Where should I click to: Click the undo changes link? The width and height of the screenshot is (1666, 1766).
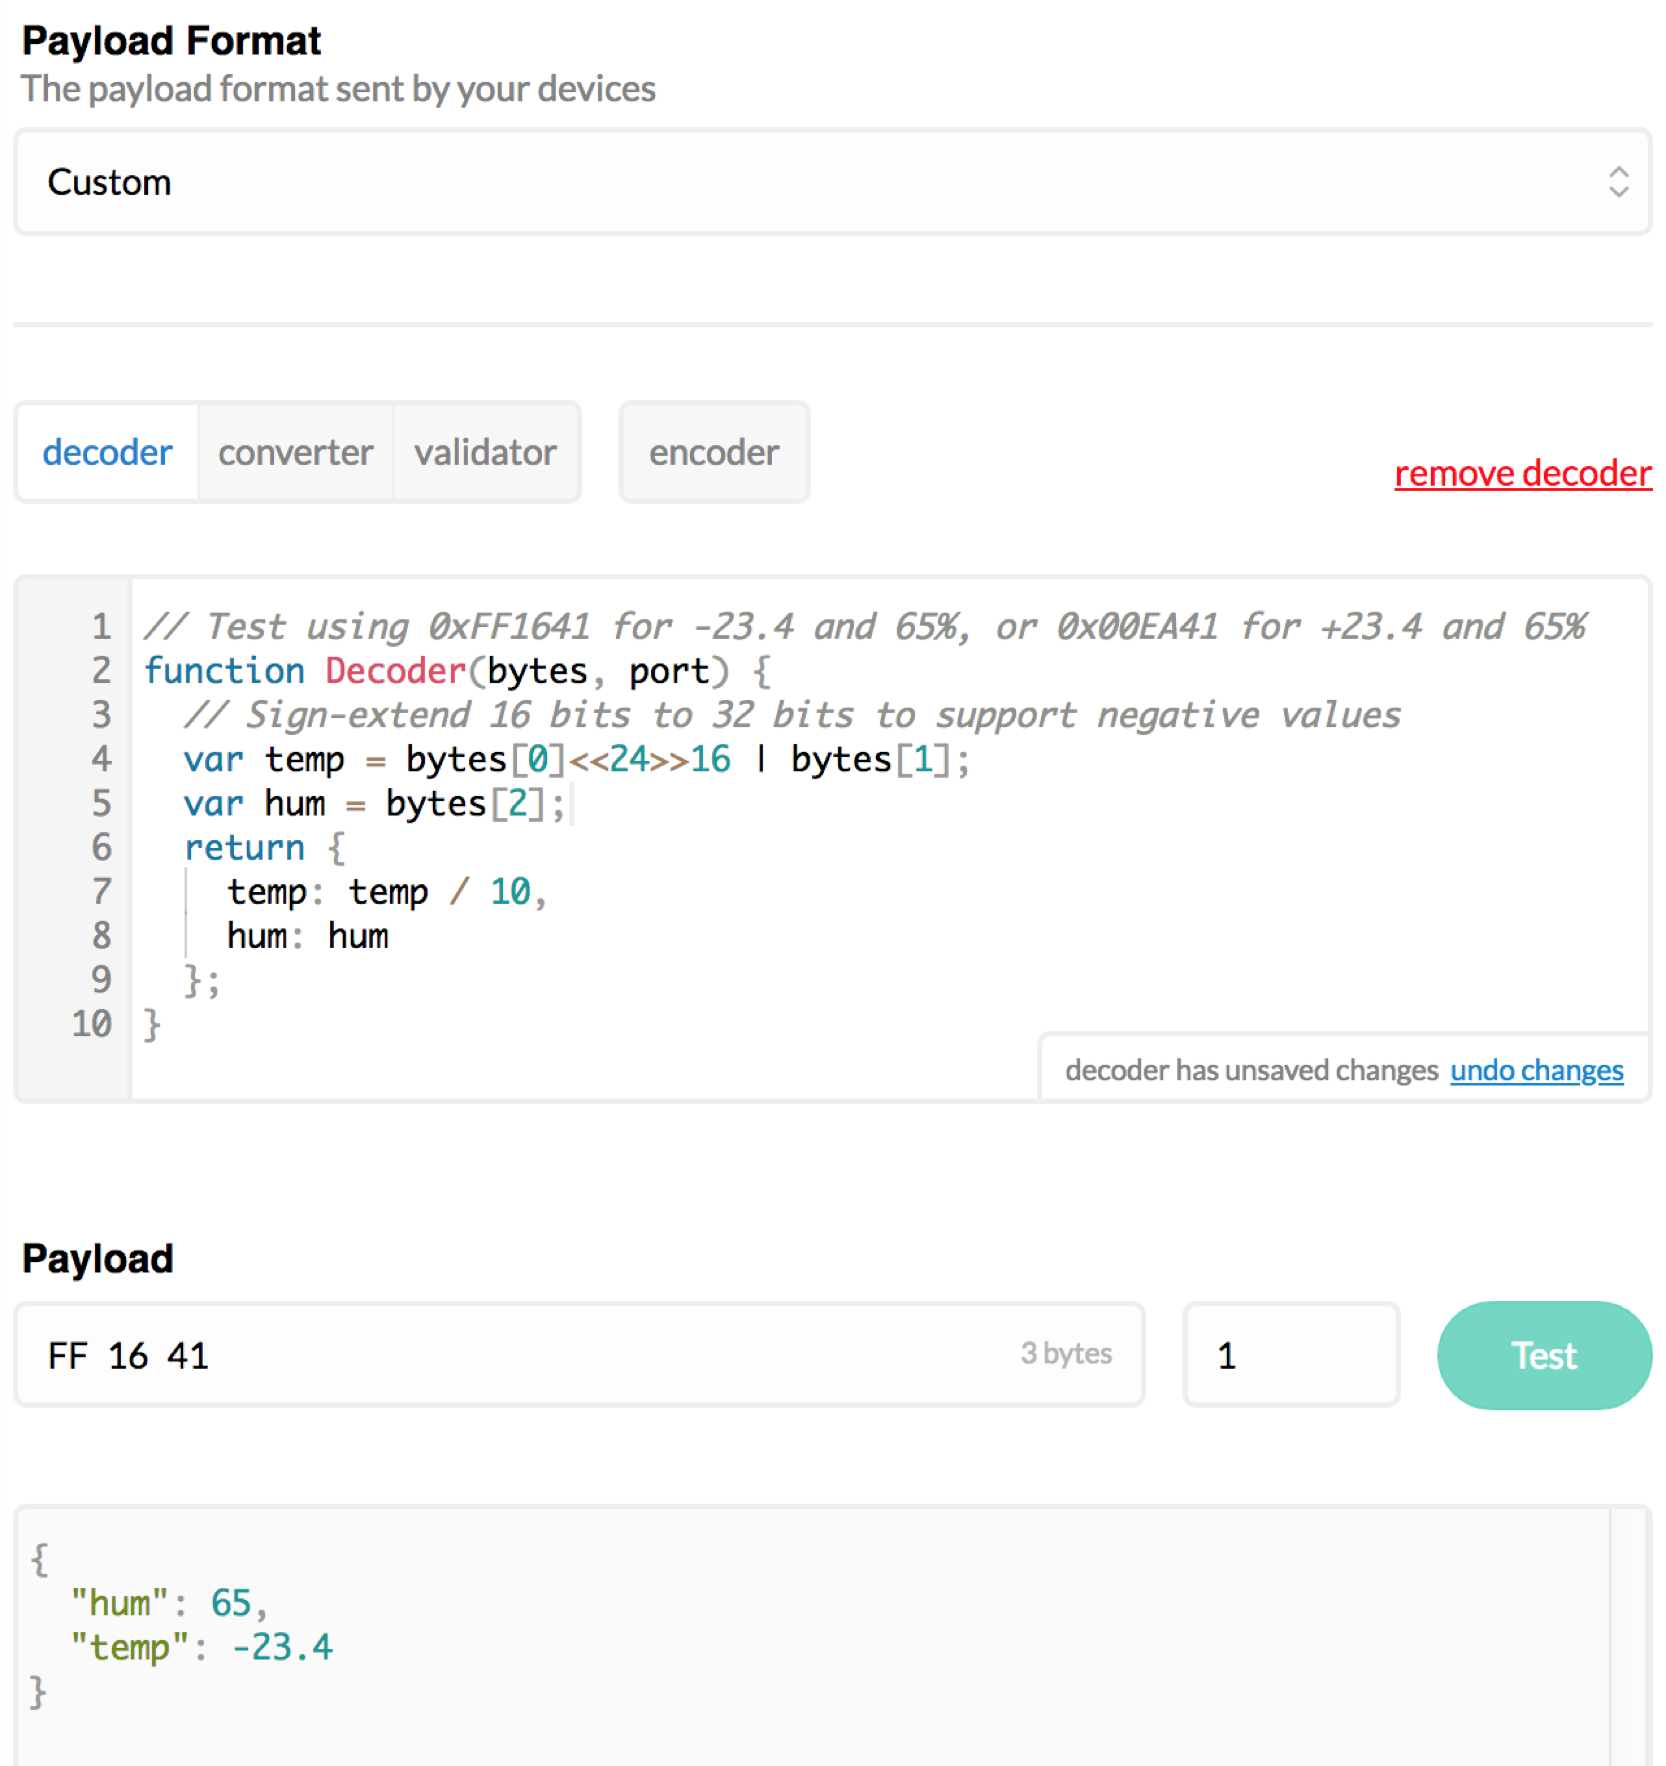pos(1536,1070)
